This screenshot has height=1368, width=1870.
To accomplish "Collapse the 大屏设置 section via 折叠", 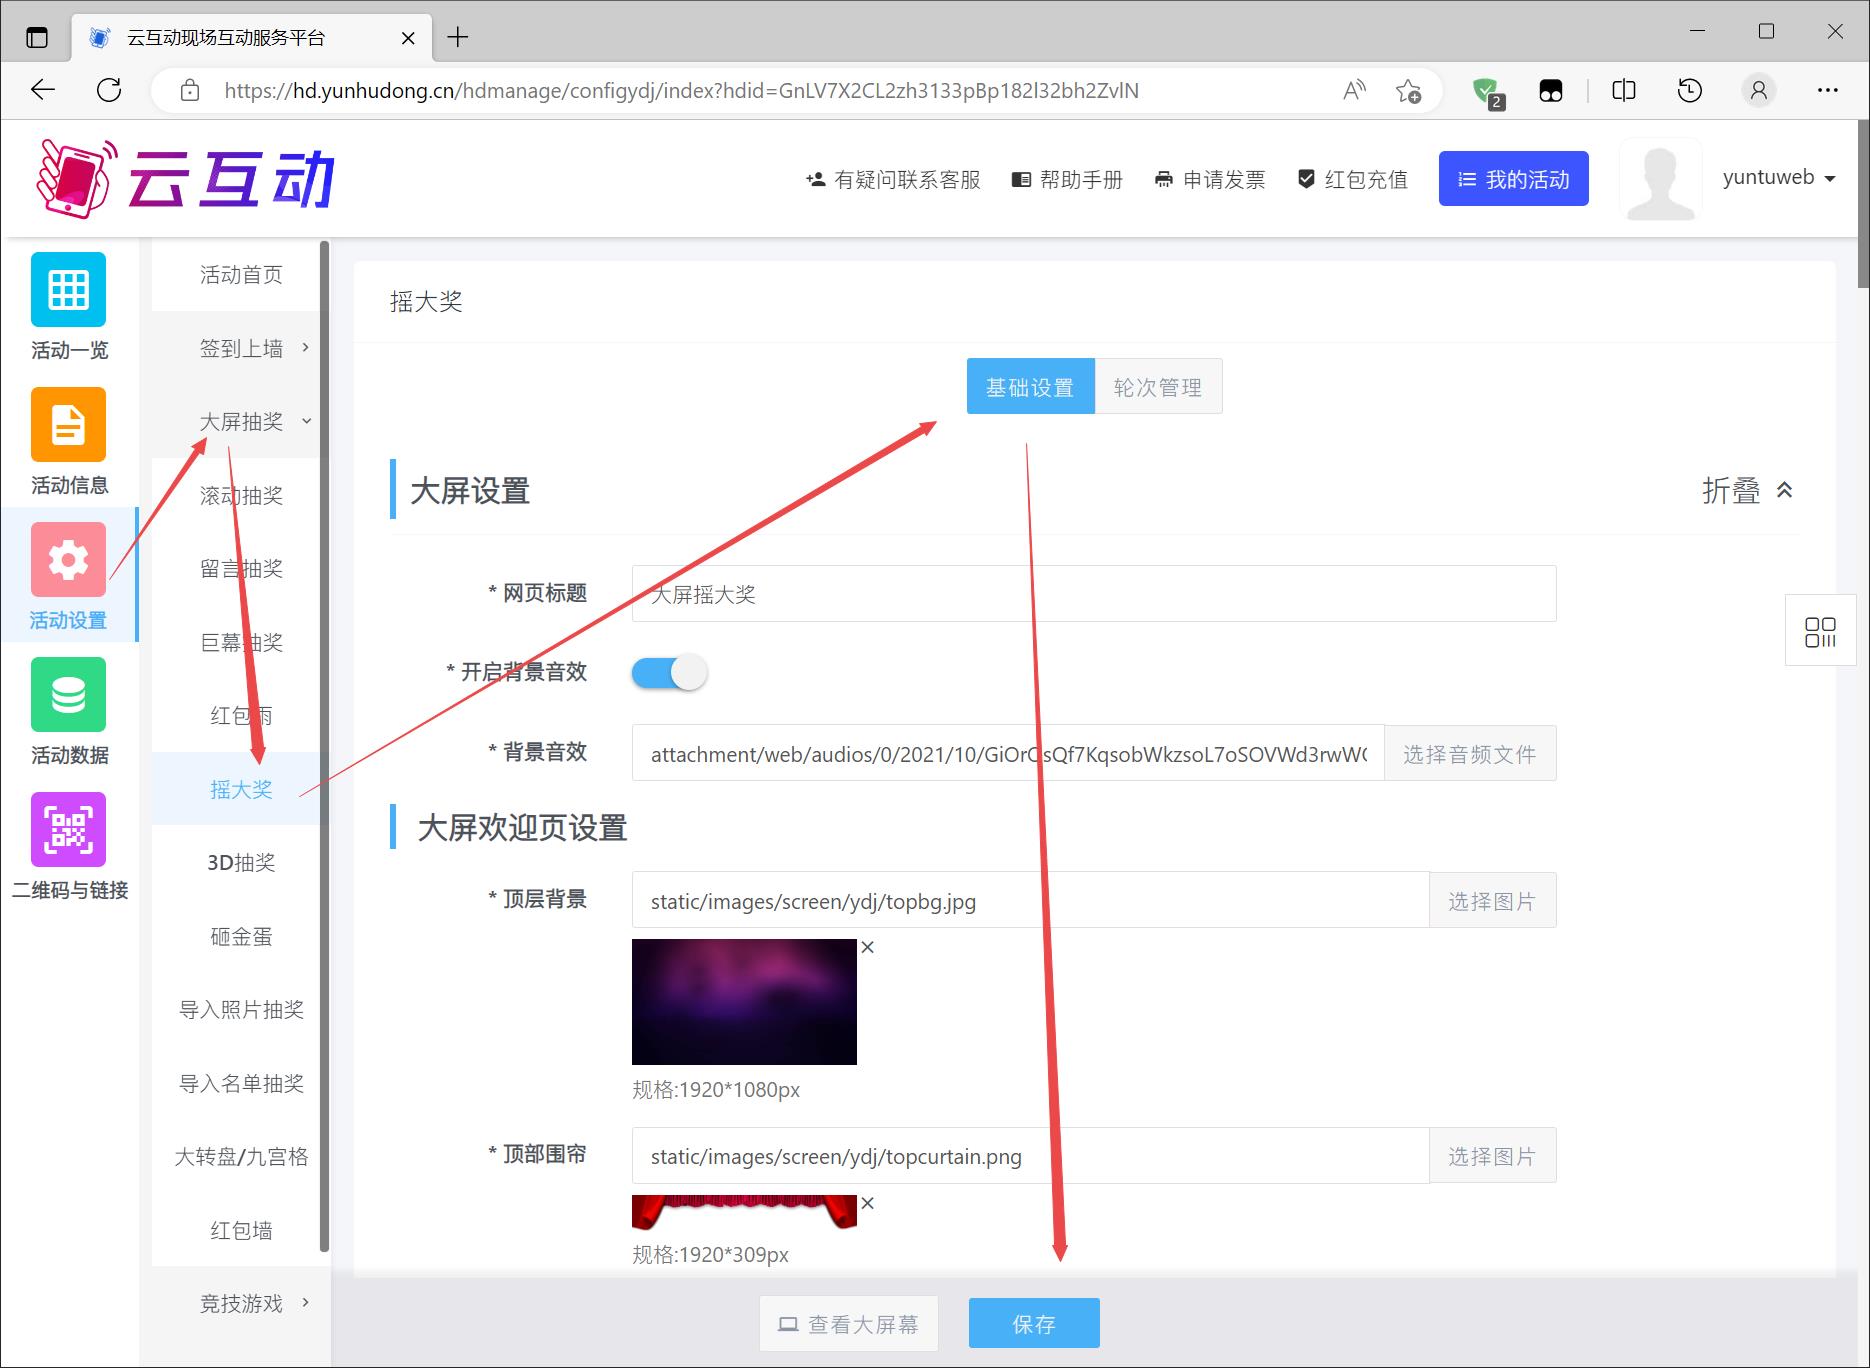I will click(1747, 491).
